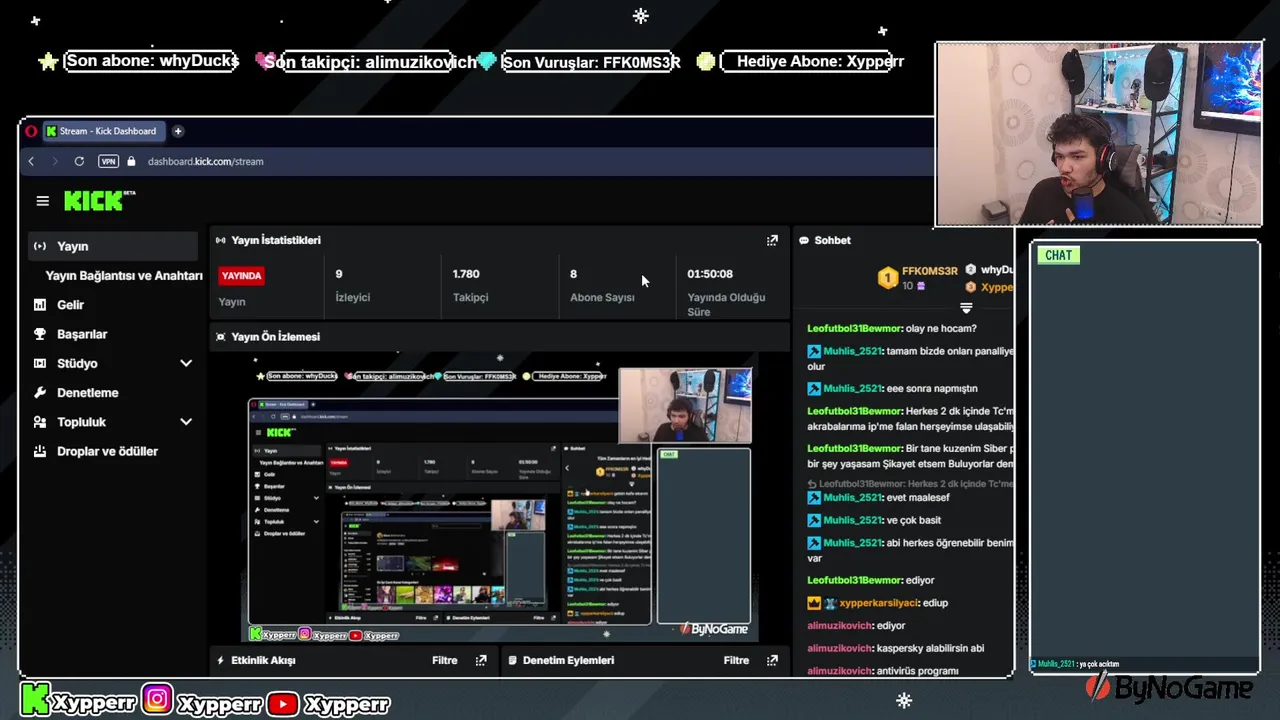
Task: Click the gold rank 1 badge by FFK0MS3R
Action: 888,278
